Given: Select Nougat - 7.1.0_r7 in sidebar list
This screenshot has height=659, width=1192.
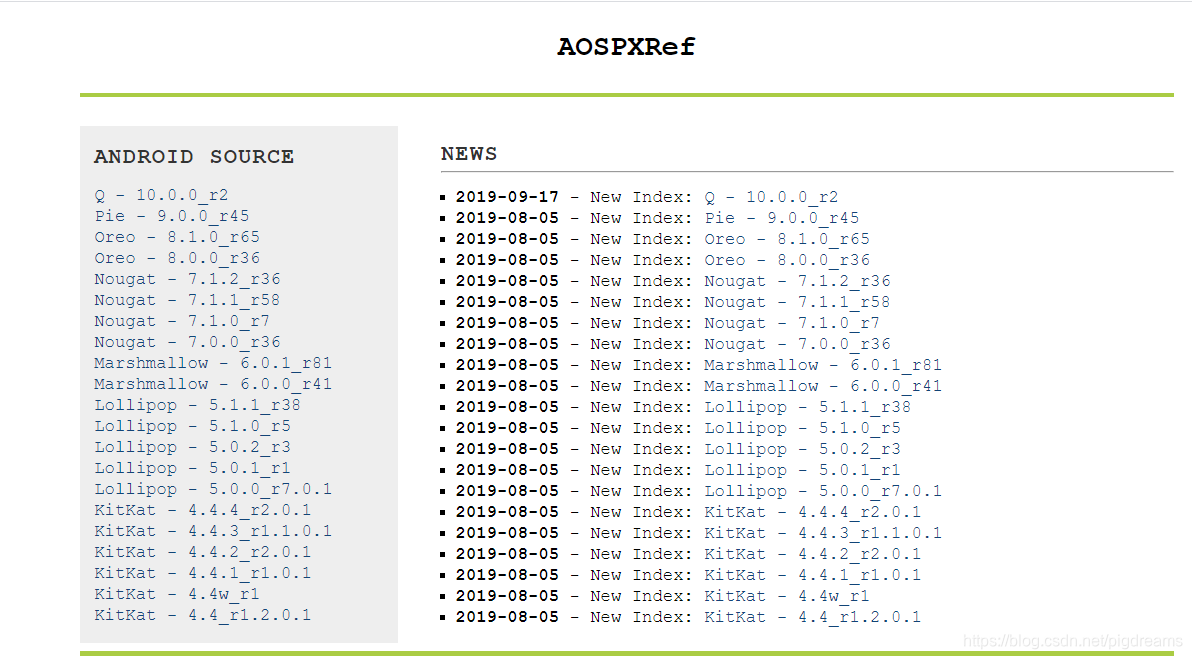Looking at the screenshot, I should click(x=182, y=322).
